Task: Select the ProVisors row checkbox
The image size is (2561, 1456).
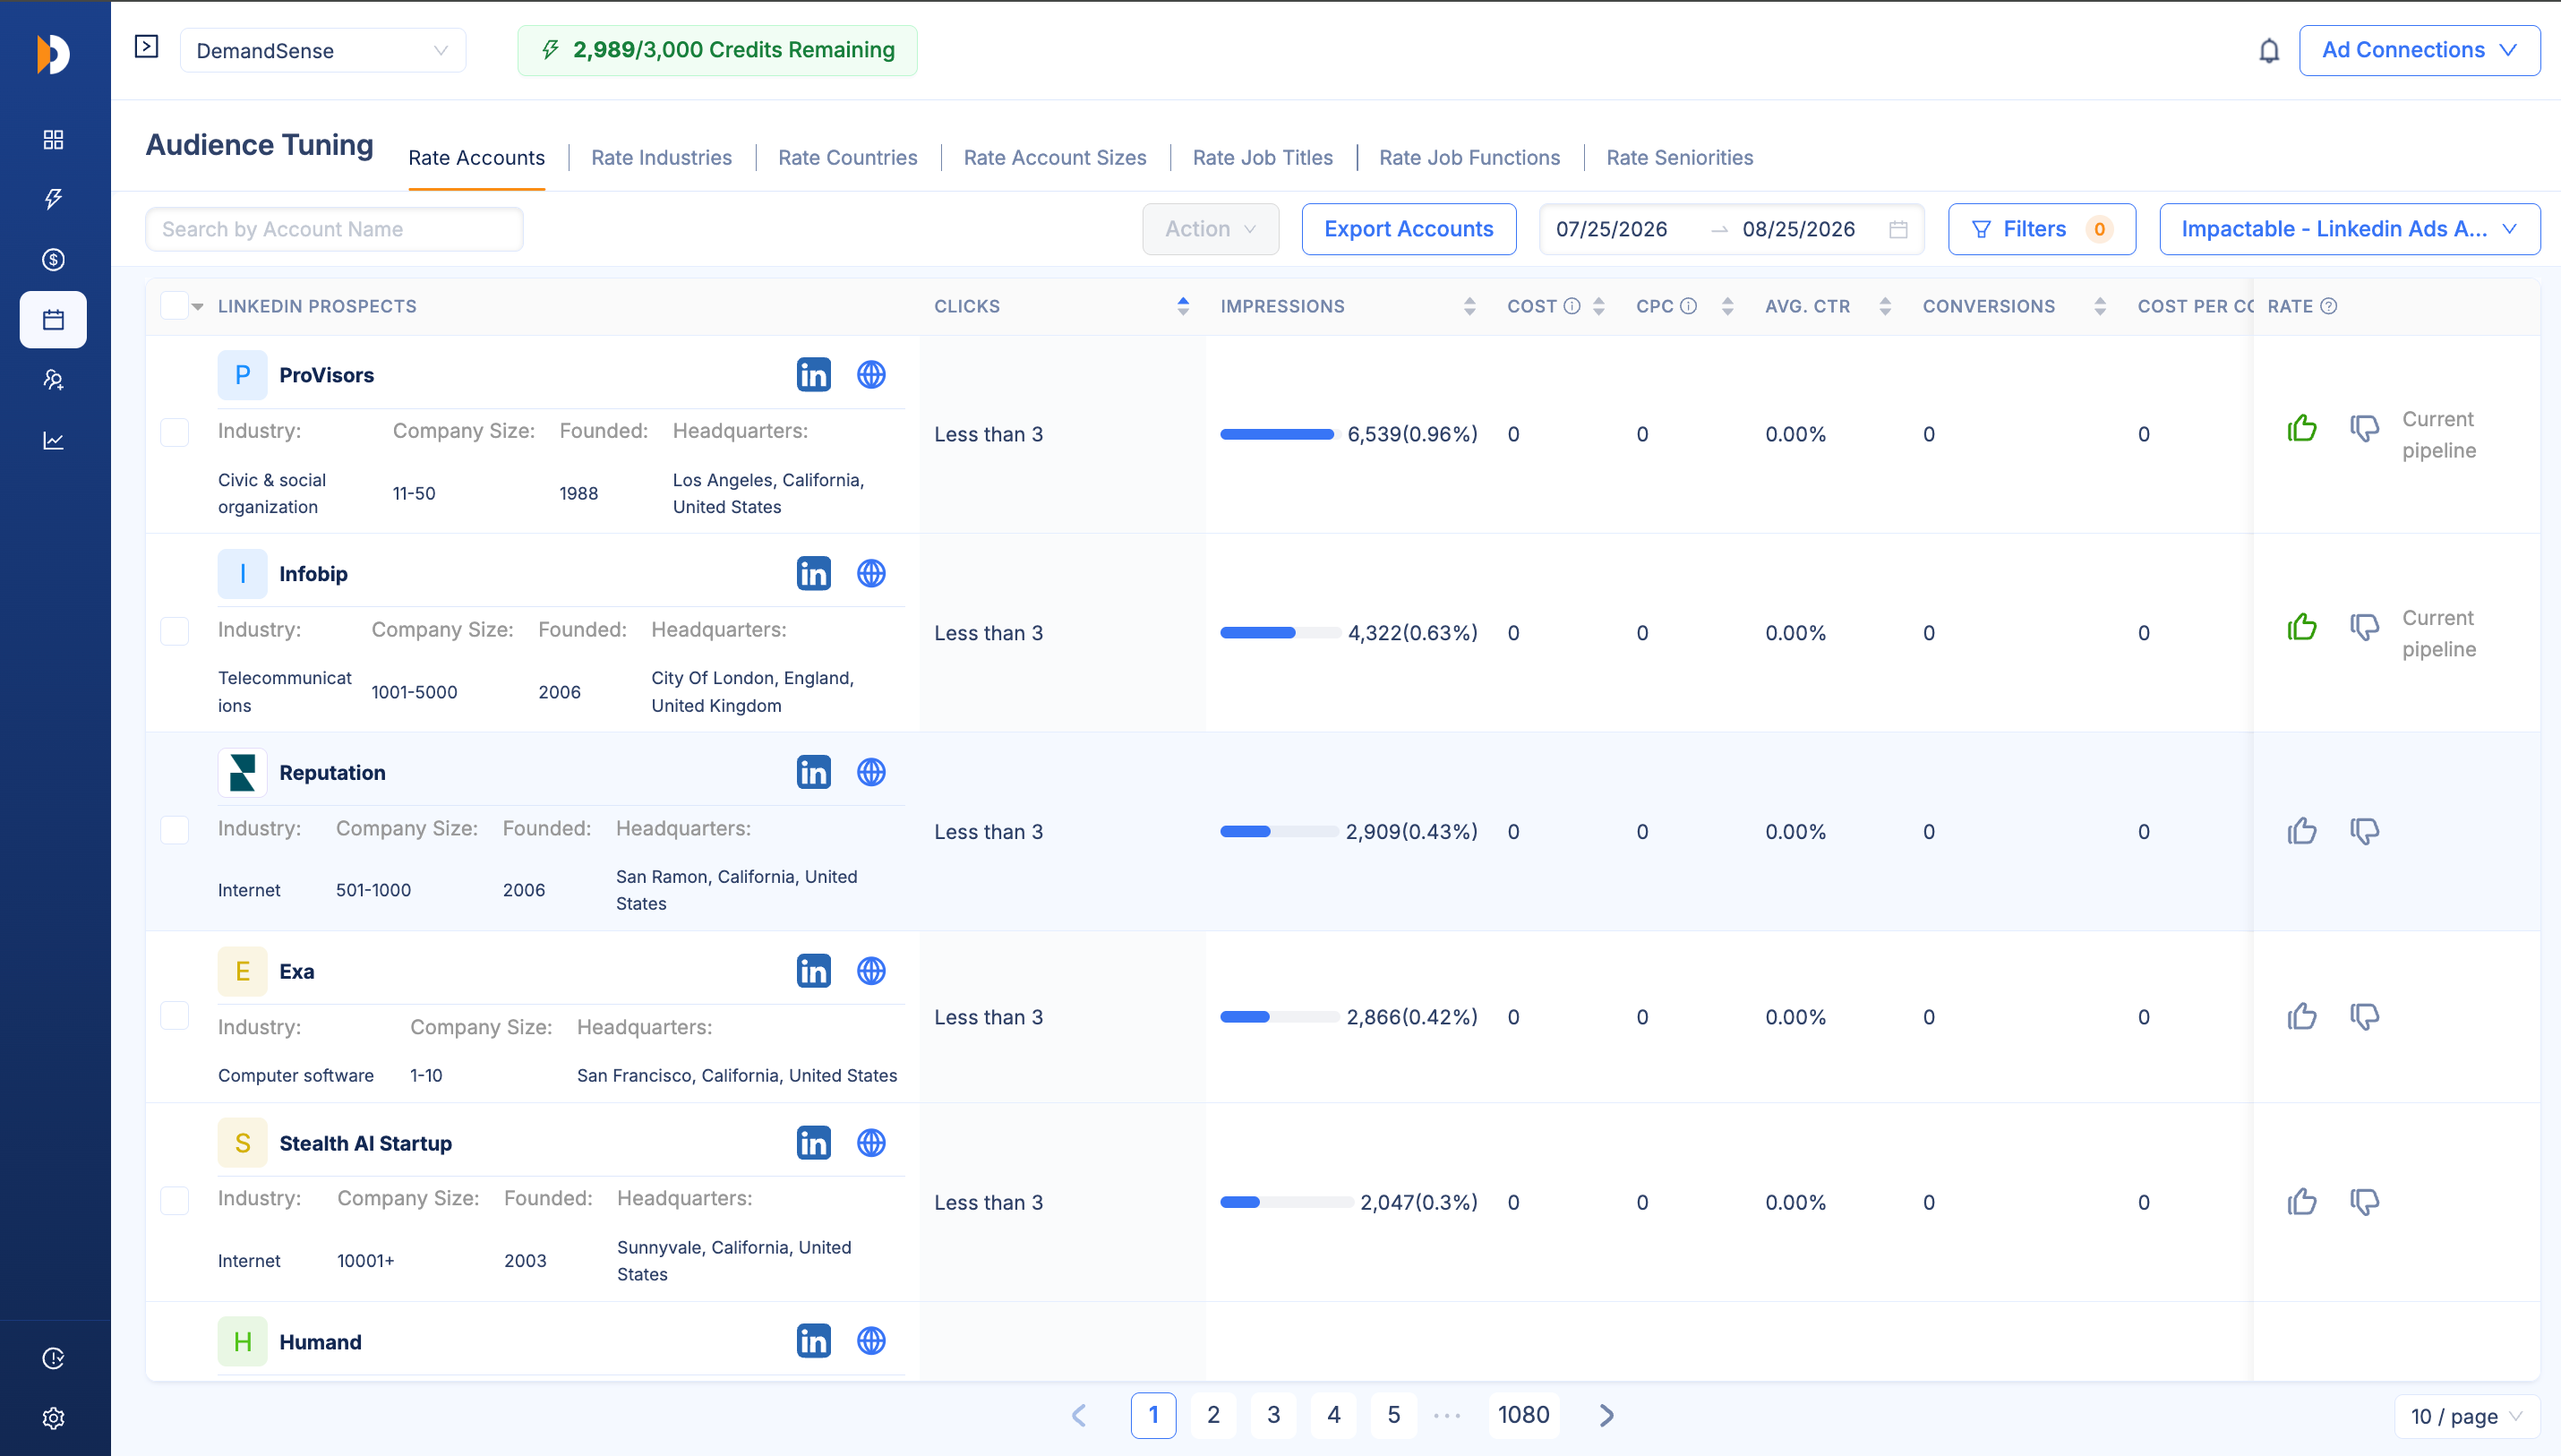Action: [x=175, y=433]
